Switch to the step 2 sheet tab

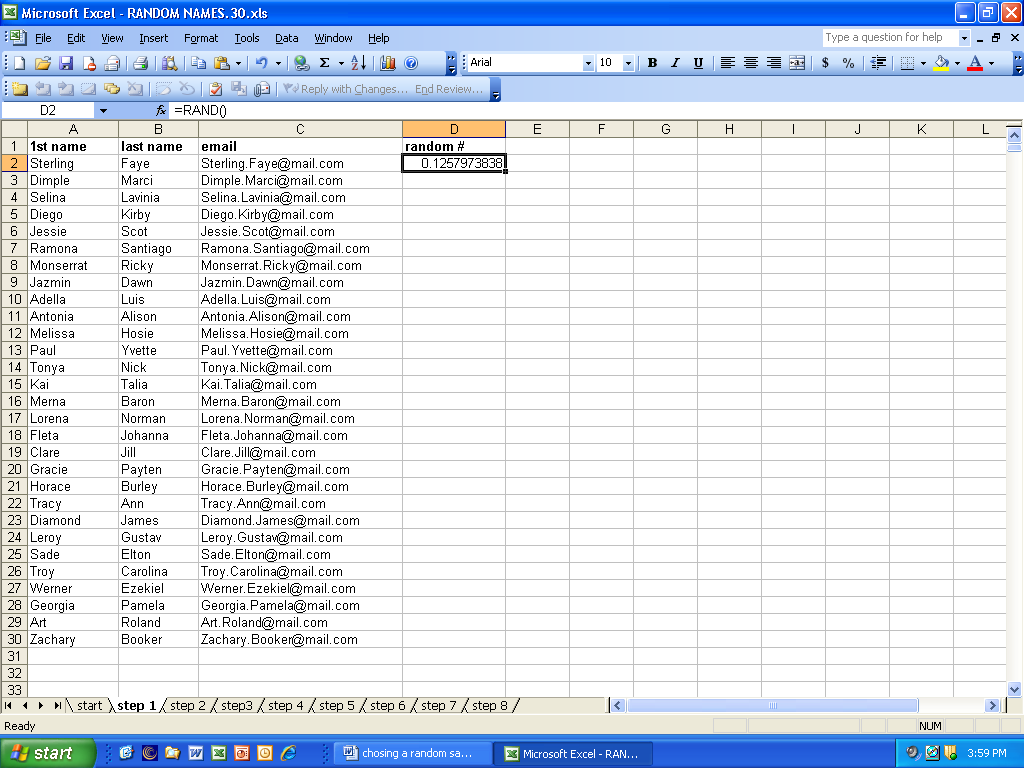[x=187, y=705]
